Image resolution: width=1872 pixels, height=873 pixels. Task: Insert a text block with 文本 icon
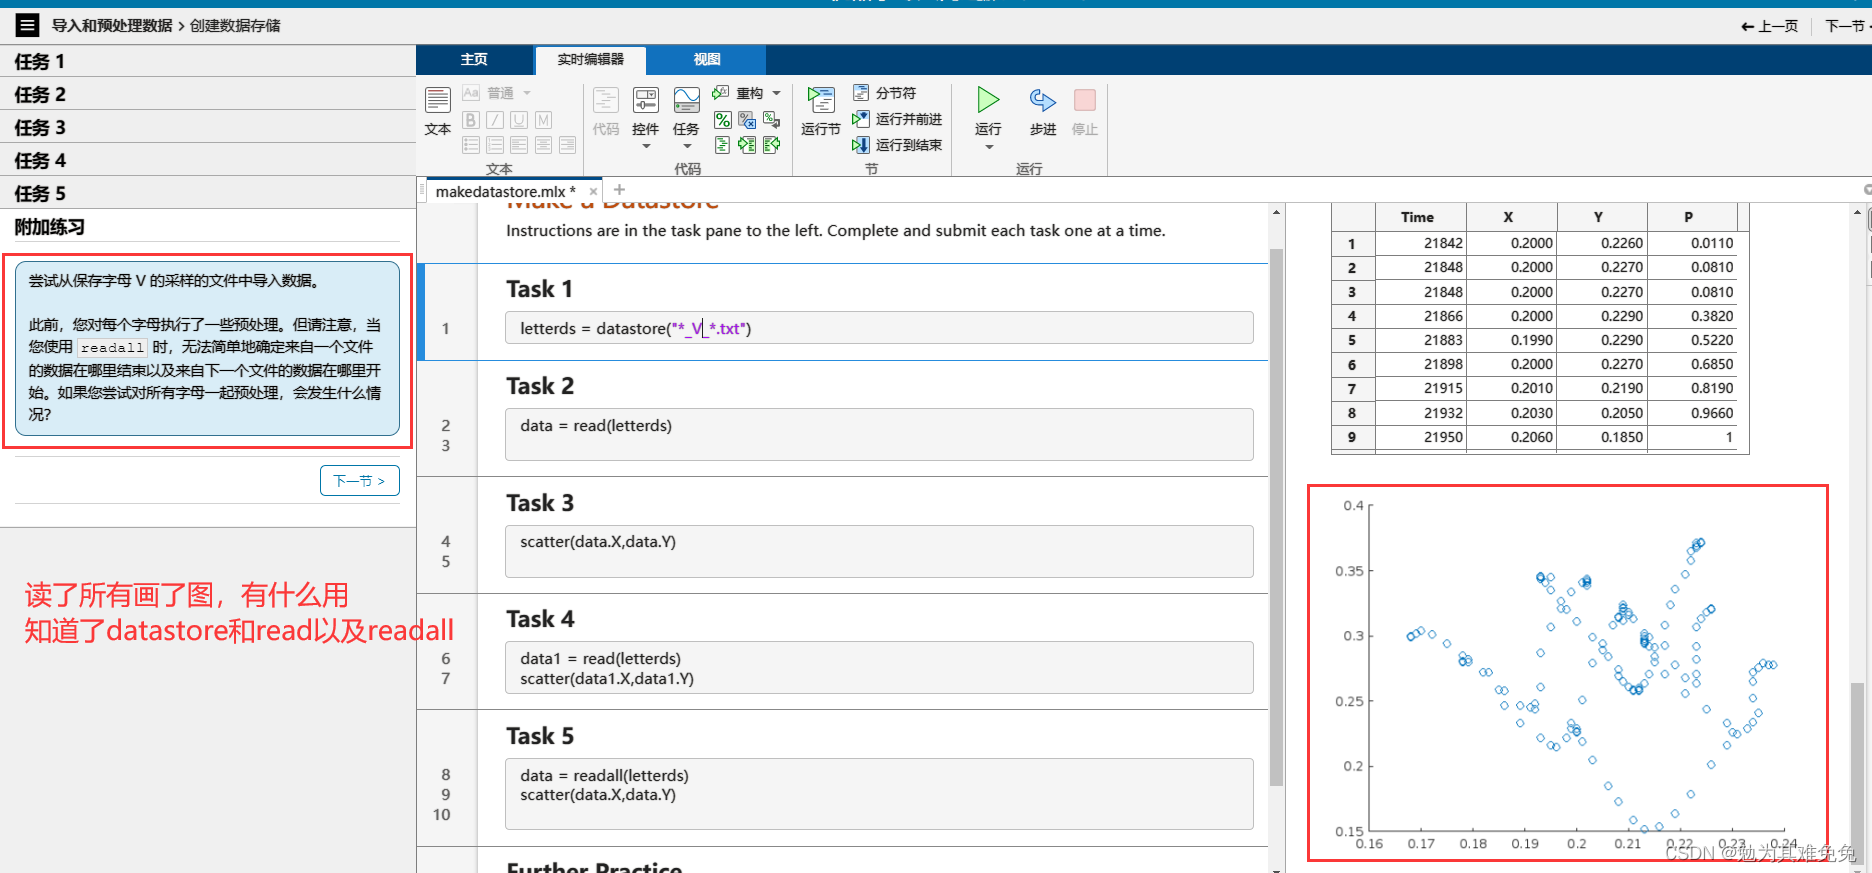coord(438,111)
